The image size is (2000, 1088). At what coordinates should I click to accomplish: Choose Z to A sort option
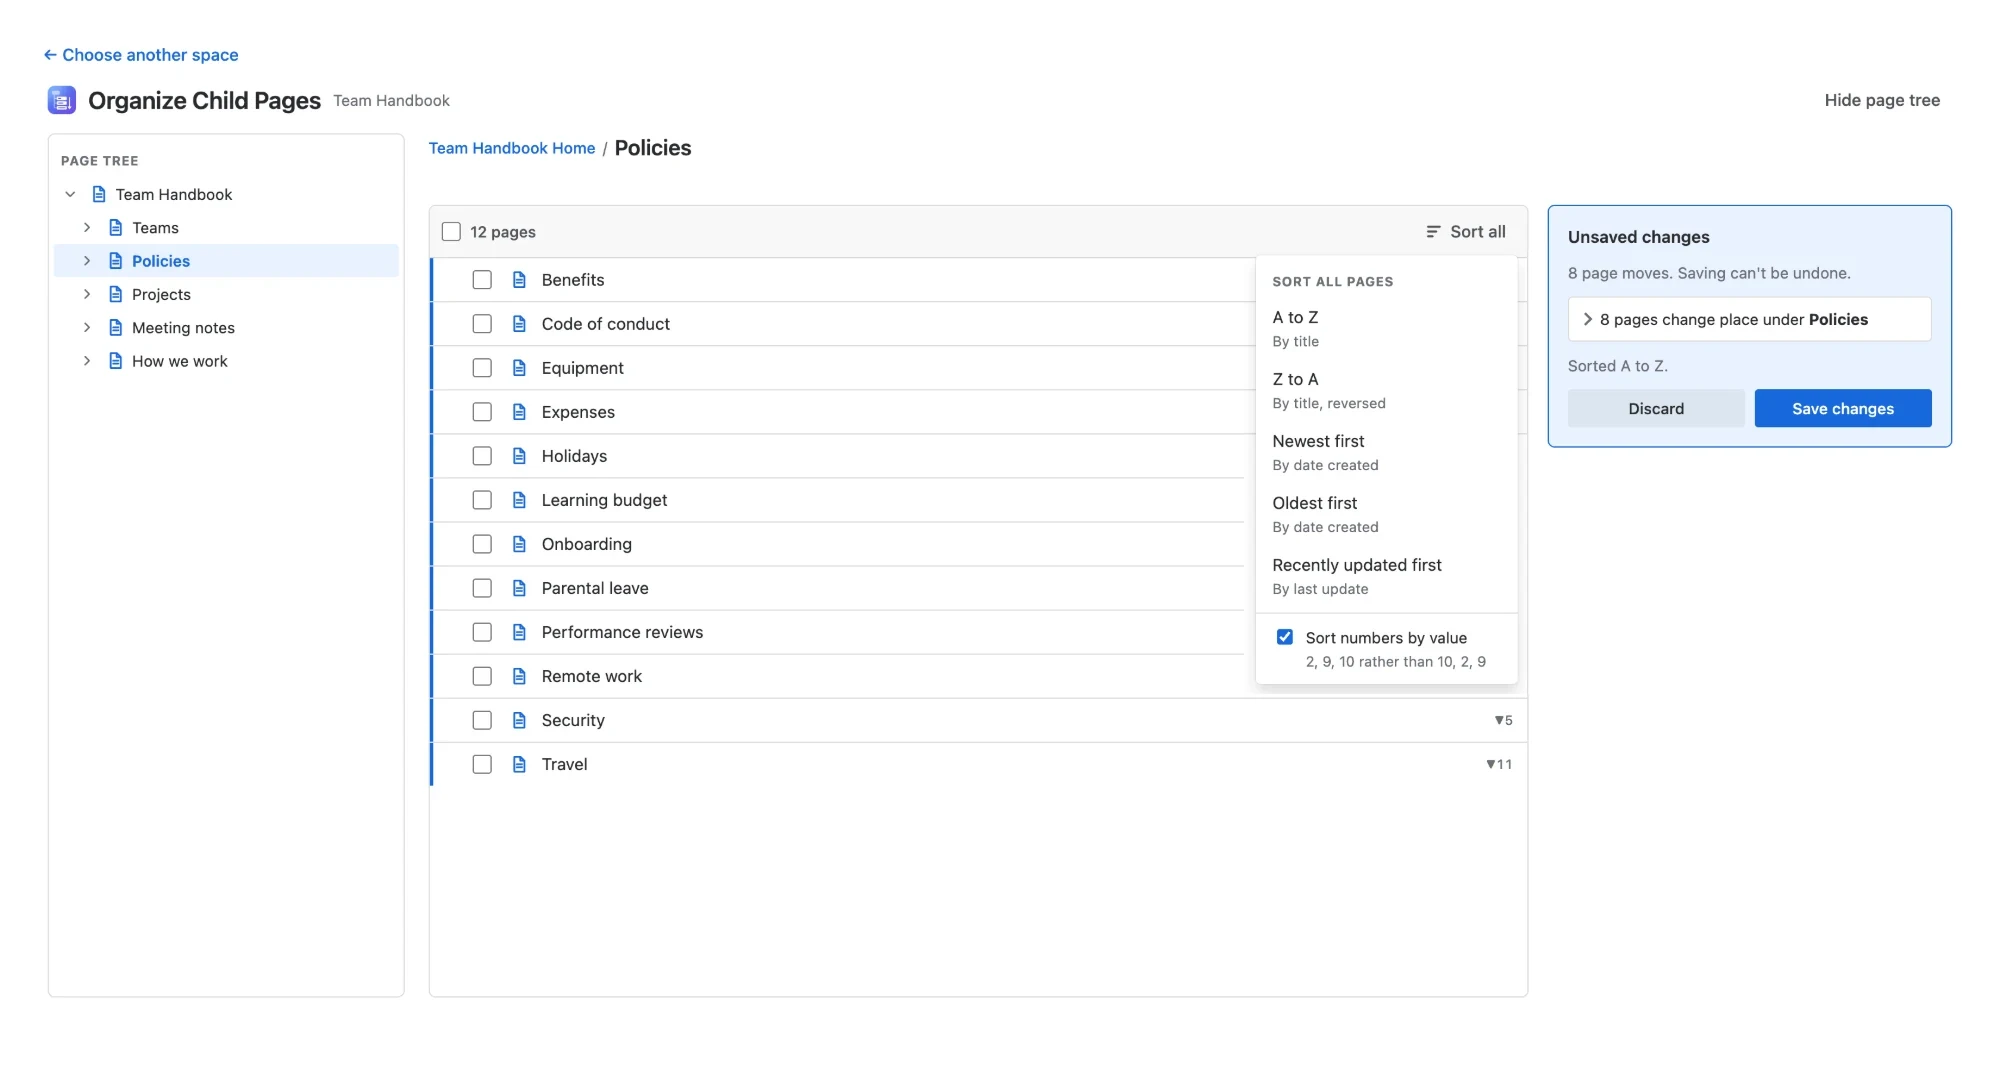coord(1386,390)
